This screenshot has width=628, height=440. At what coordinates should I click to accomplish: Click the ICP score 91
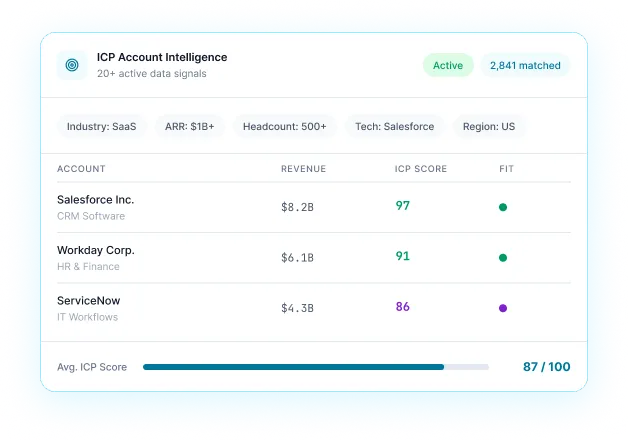(403, 256)
